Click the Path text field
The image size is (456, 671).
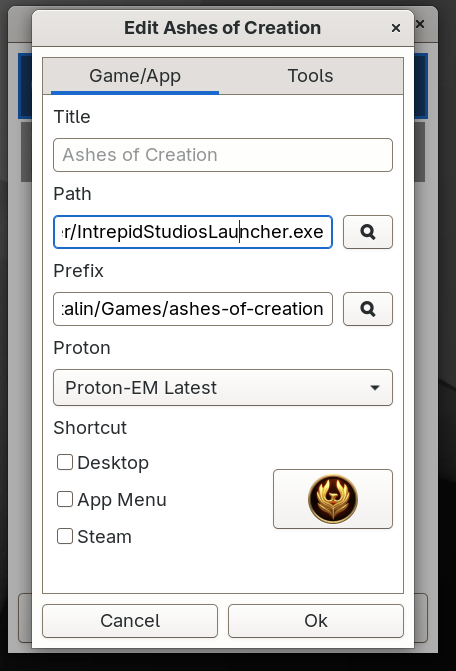click(x=193, y=232)
